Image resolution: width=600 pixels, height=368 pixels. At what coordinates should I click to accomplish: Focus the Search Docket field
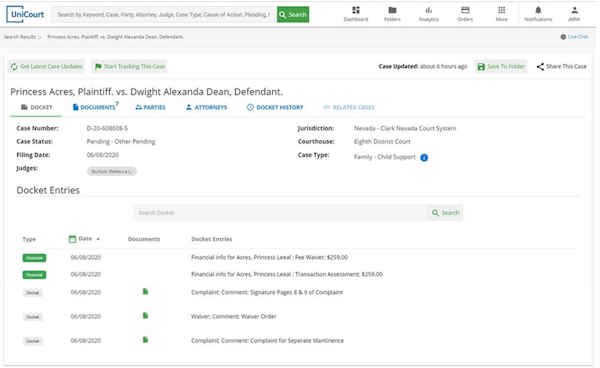click(280, 213)
